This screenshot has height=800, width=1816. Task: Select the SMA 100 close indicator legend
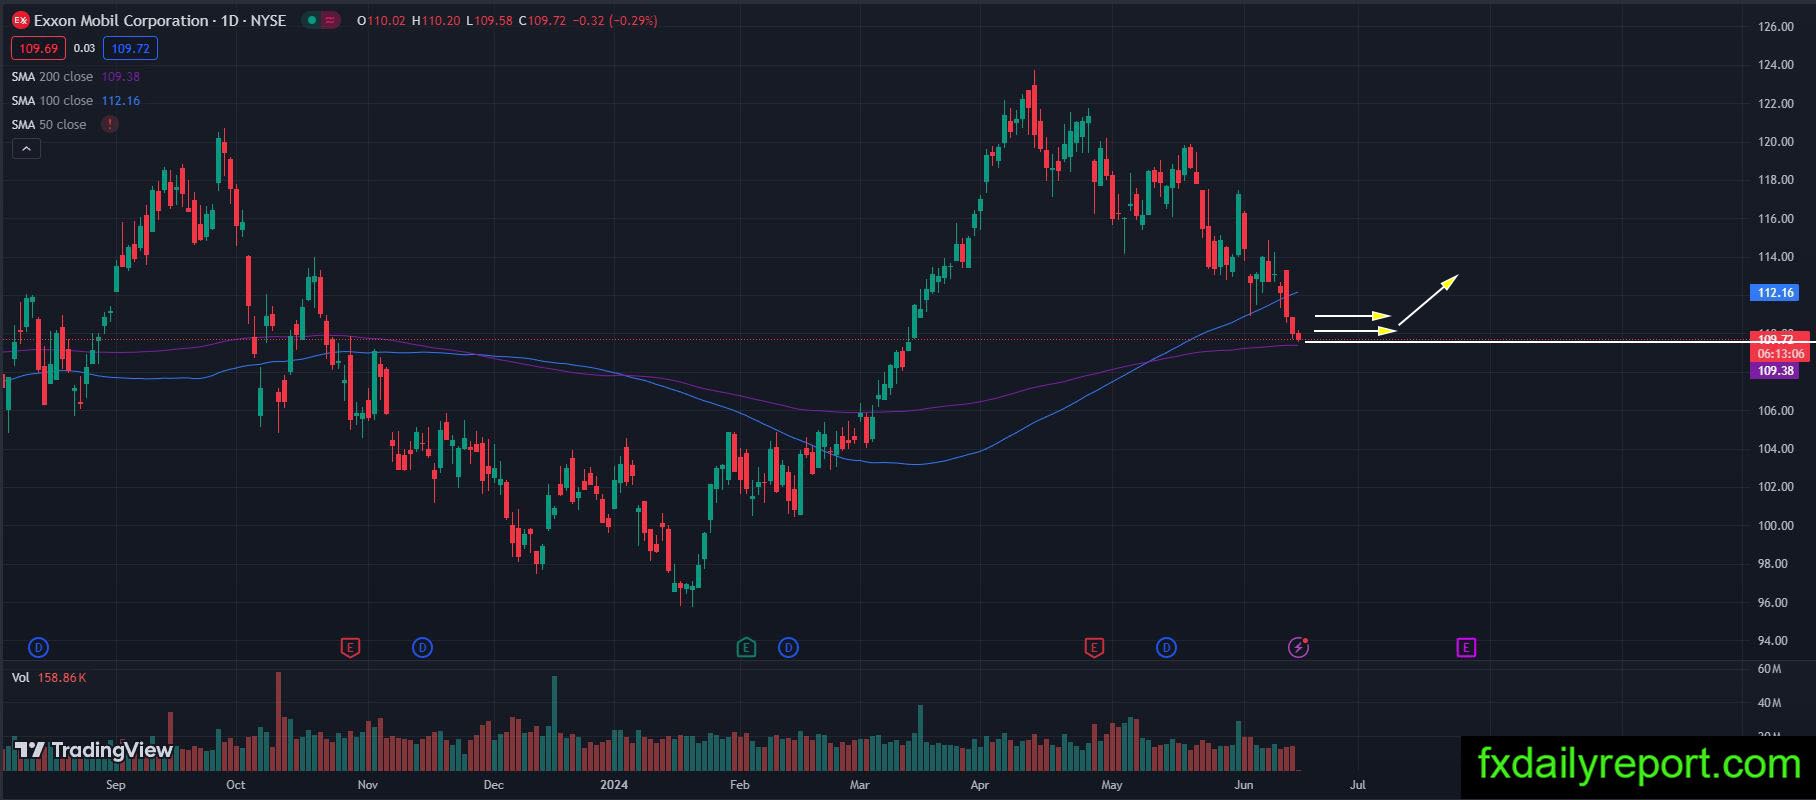coord(75,101)
